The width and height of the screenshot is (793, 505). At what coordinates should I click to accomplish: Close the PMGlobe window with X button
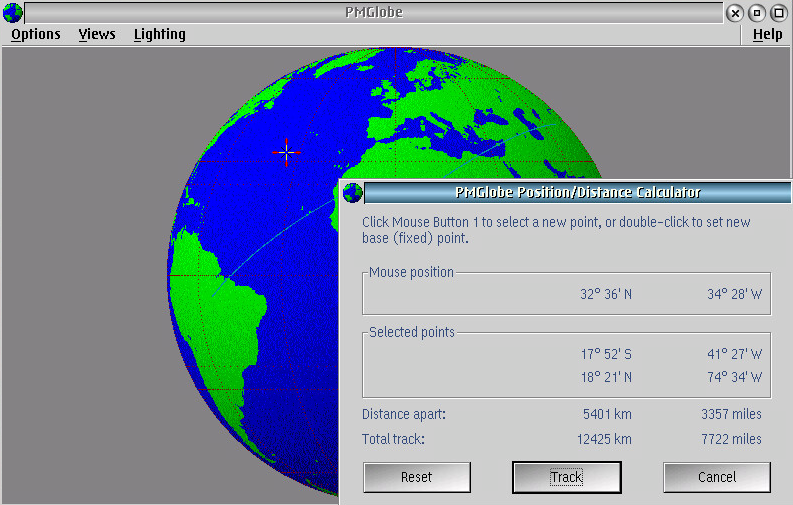coord(735,13)
